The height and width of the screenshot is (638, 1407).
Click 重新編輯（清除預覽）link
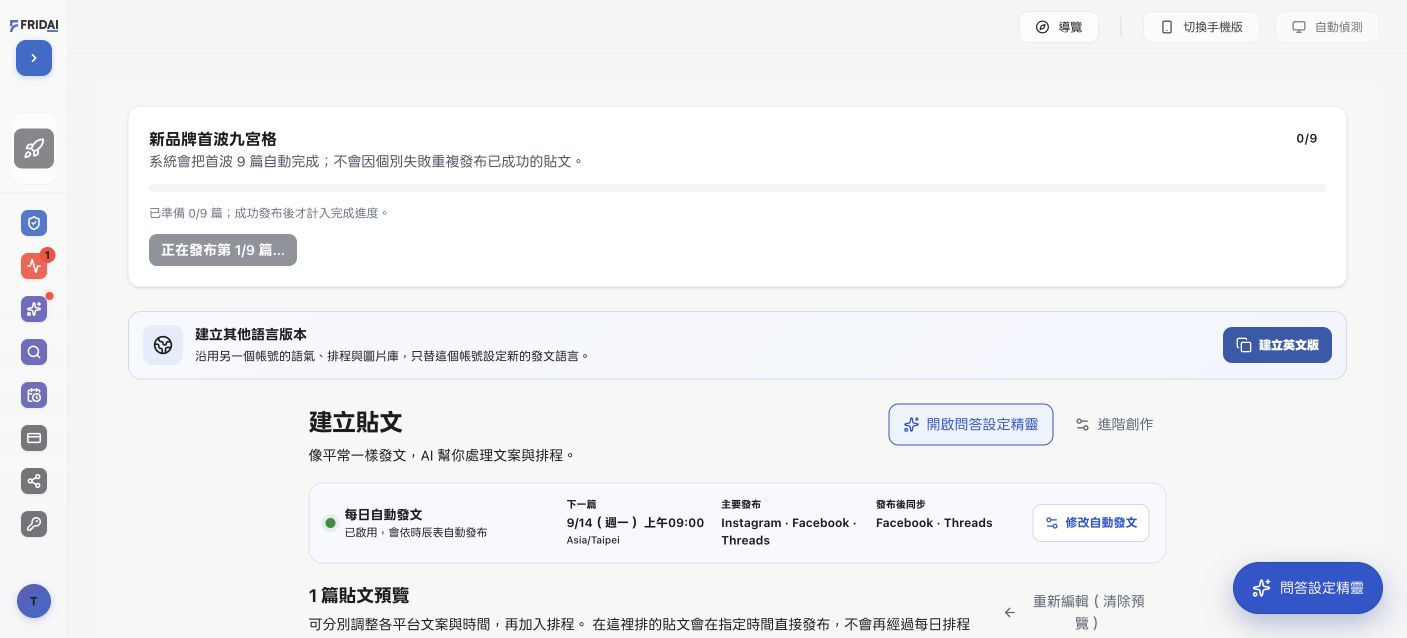point(1078,612)
